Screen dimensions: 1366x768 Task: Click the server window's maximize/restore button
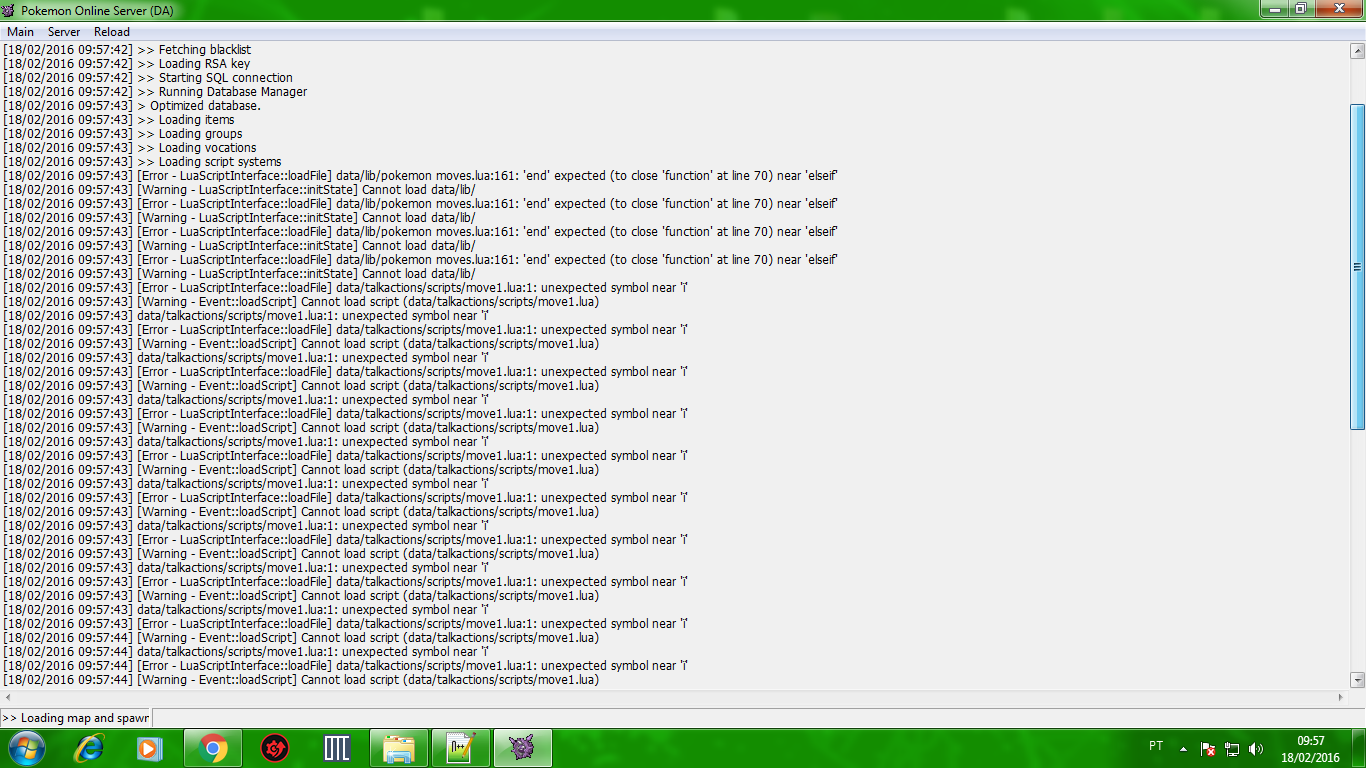coord(1300,8)
